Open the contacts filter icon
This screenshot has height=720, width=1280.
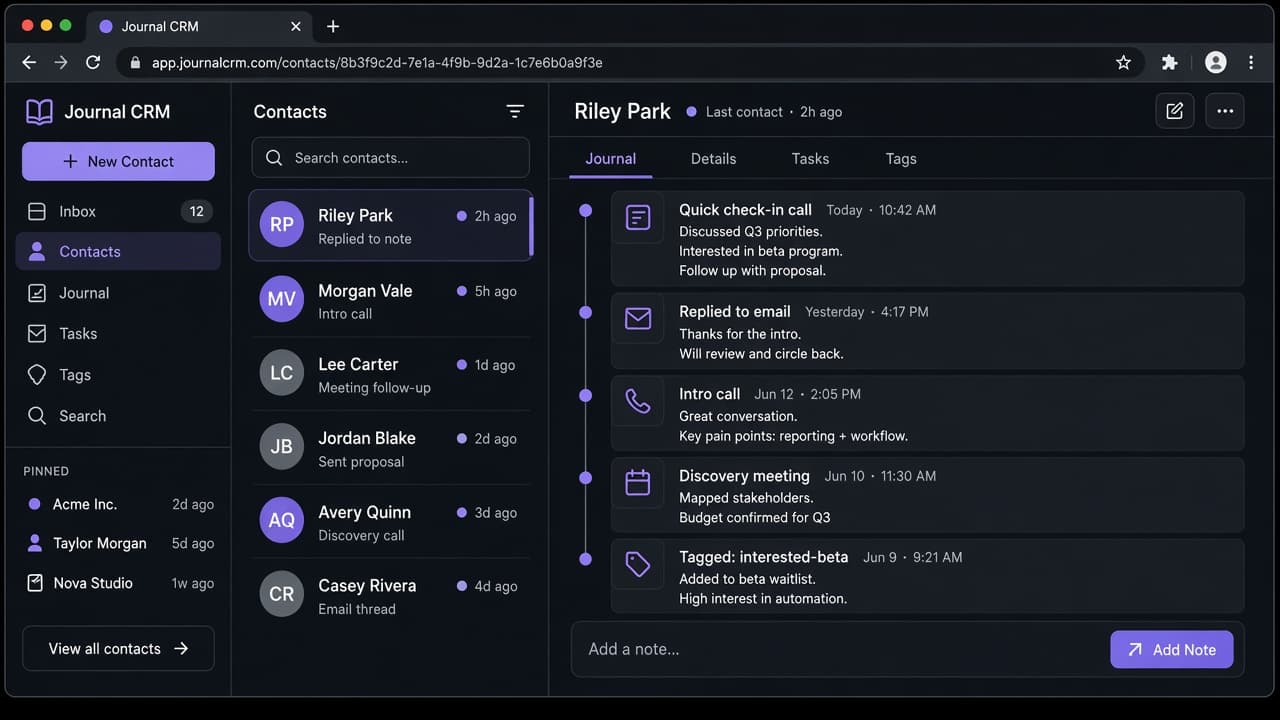[x=515, y=112]
